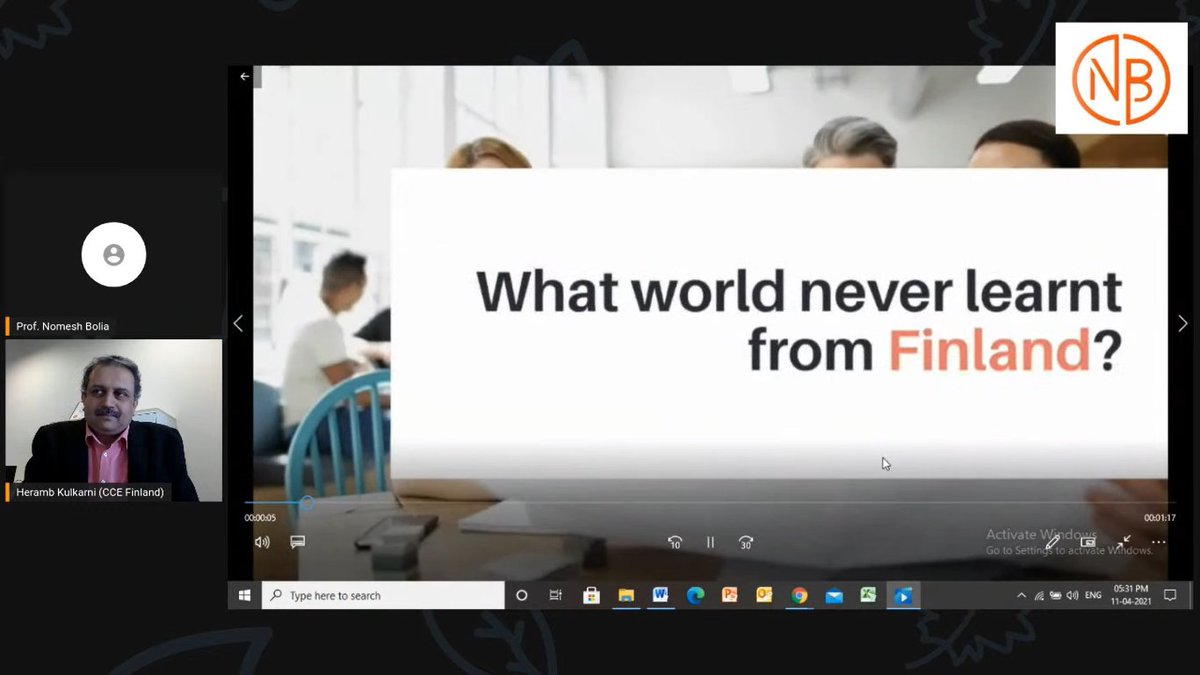Open Microsoft Edge from taskbar
This screenshot has height=675, width=1200.
click(x=695, y=595)
